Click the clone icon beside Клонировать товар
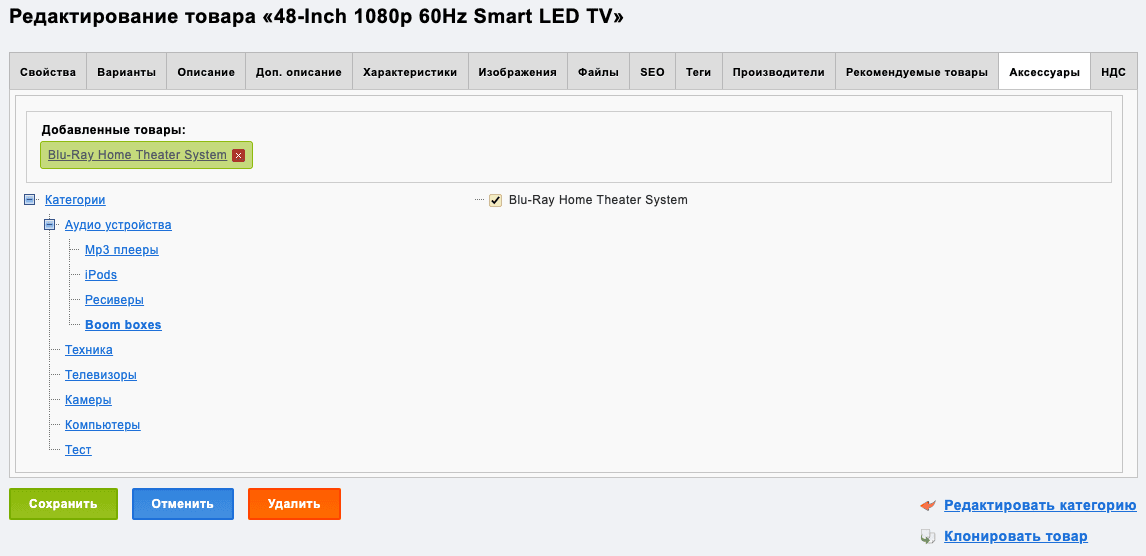This screenshot has height=556, width=1146. [928, 537]
